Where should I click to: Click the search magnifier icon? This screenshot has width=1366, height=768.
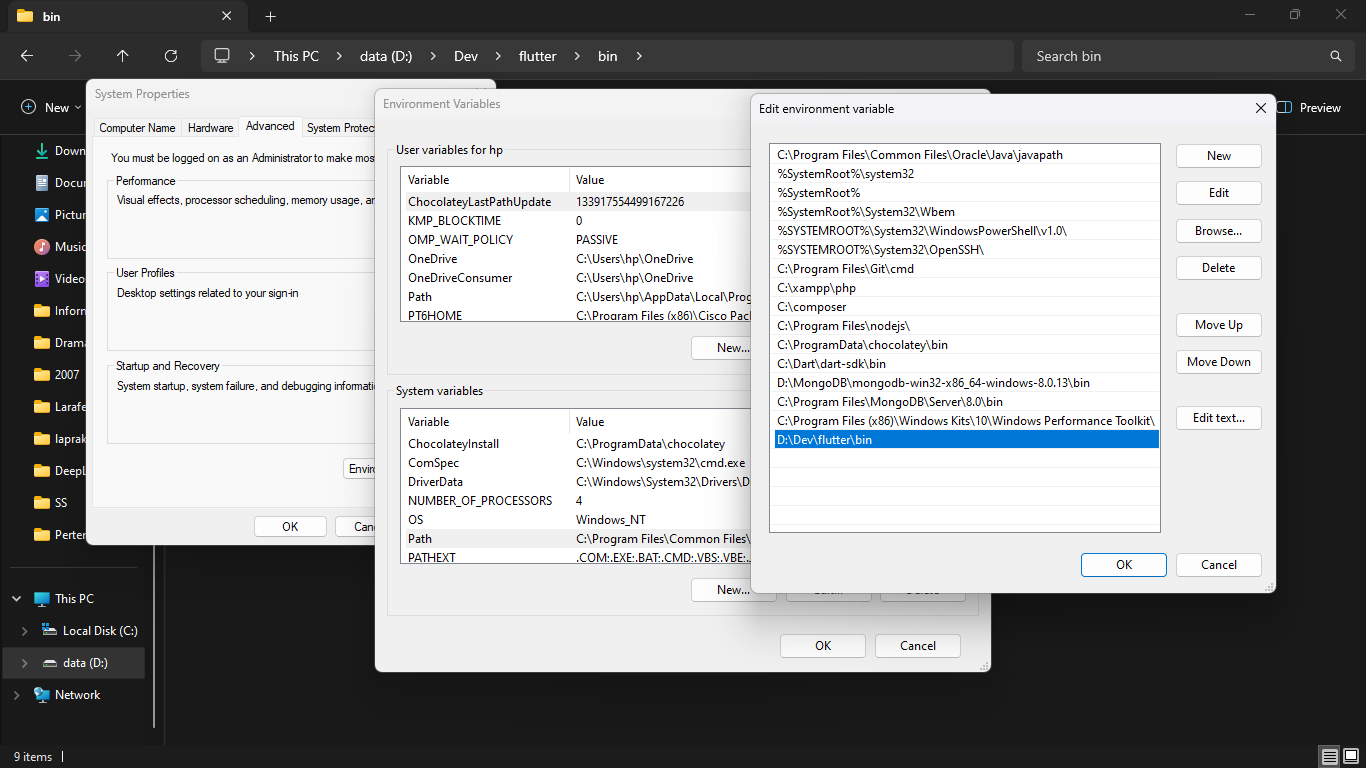pos(1335,56)
